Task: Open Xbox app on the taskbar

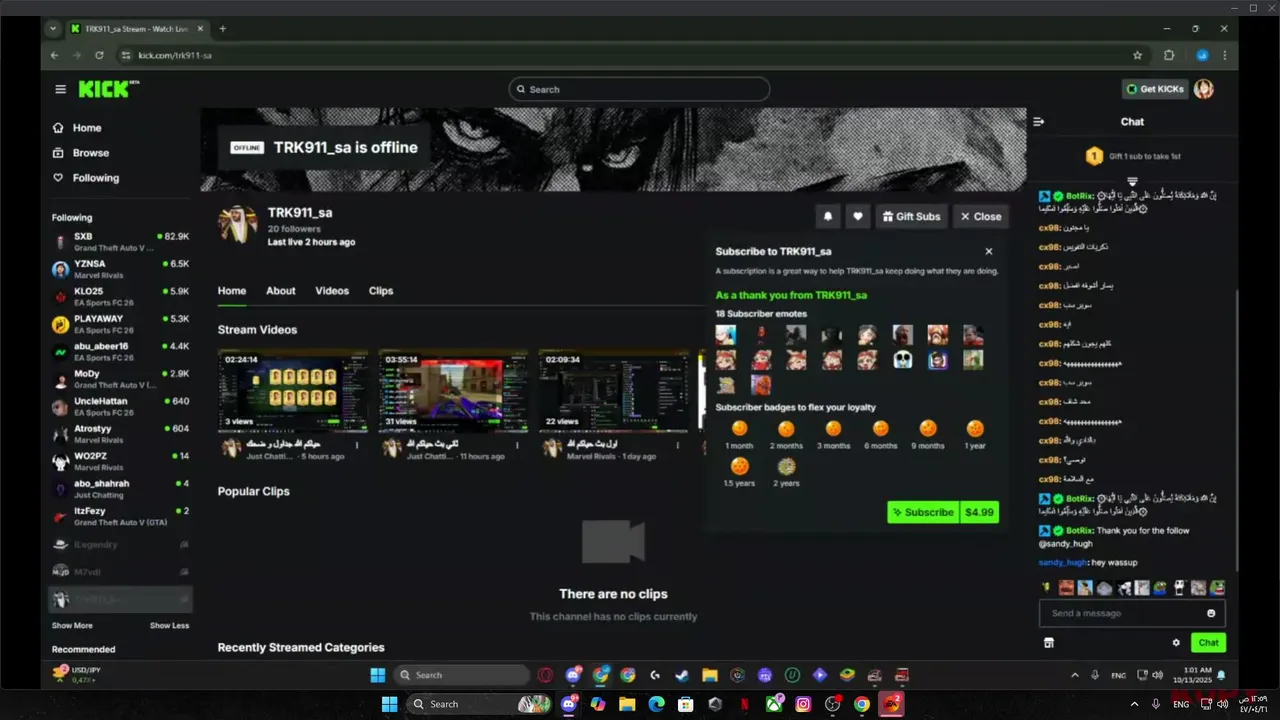Action: (774, 704)
